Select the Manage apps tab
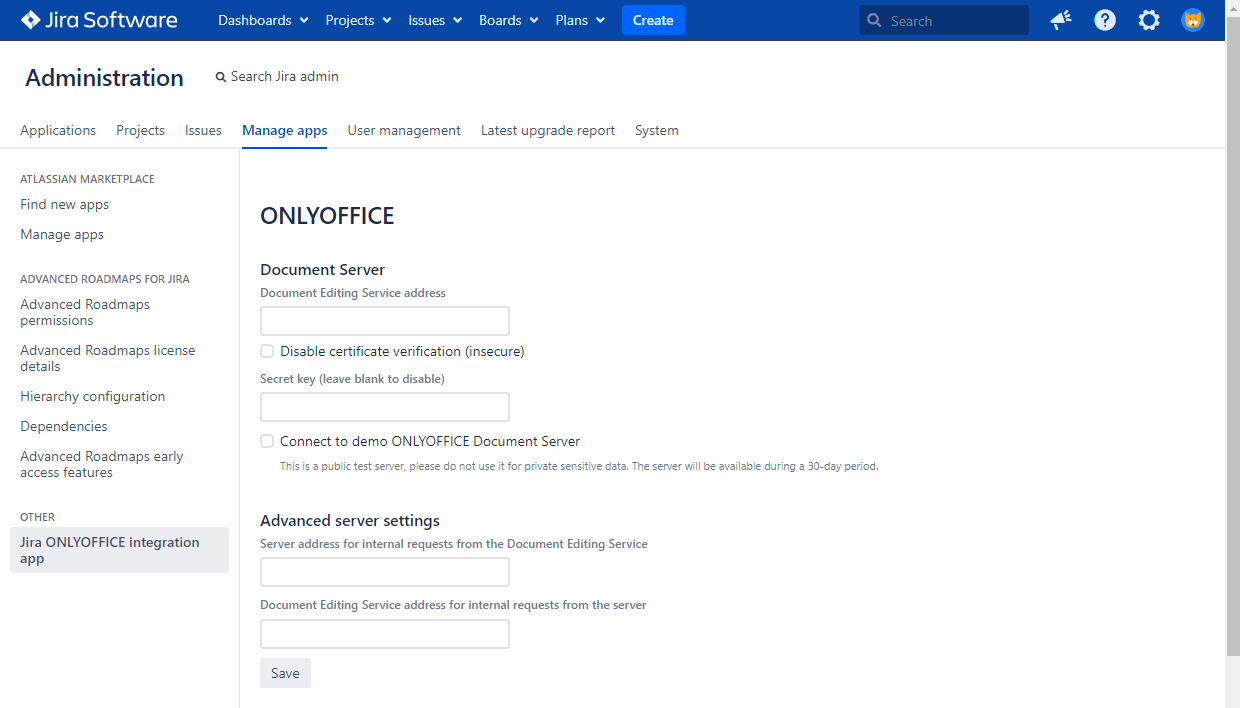 point(284,130)
